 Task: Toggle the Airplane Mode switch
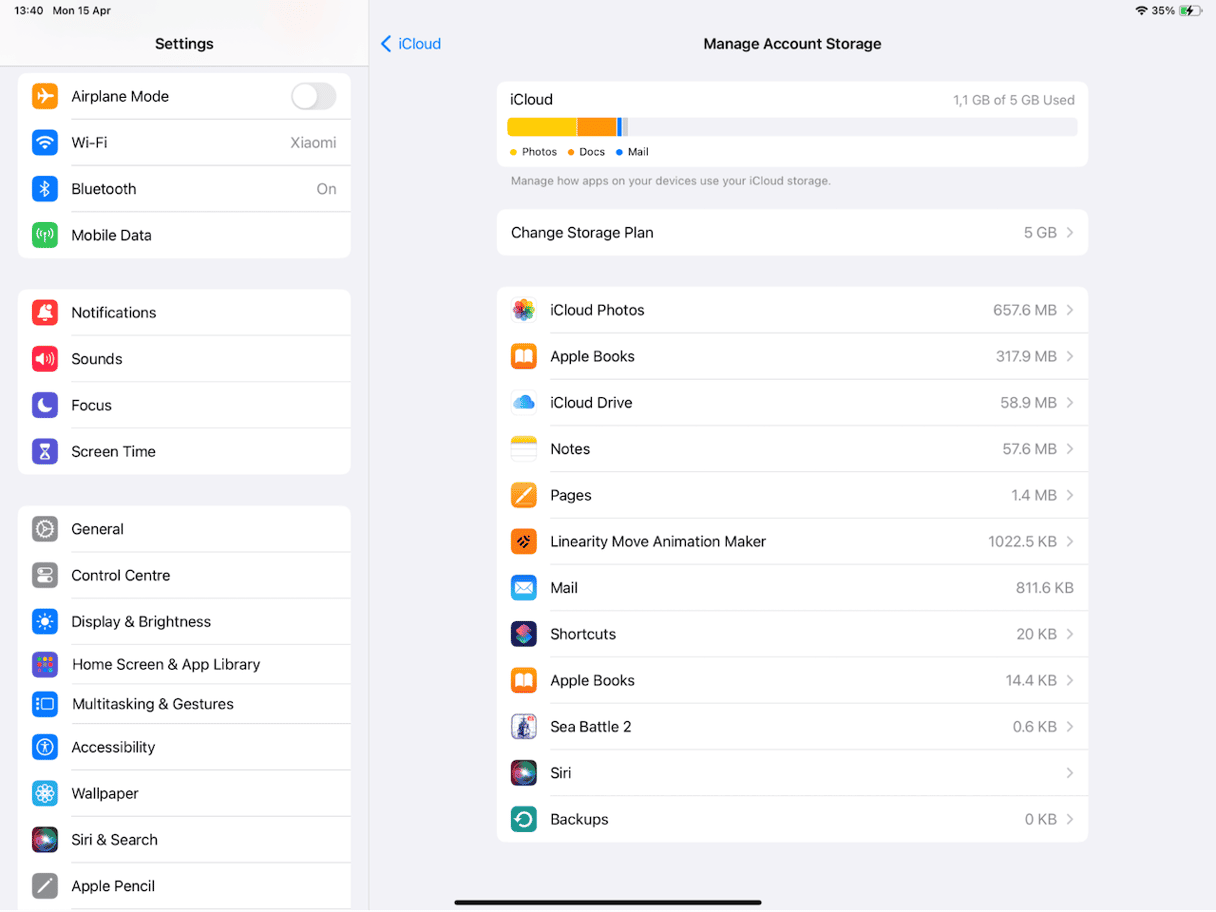(314, 96)
